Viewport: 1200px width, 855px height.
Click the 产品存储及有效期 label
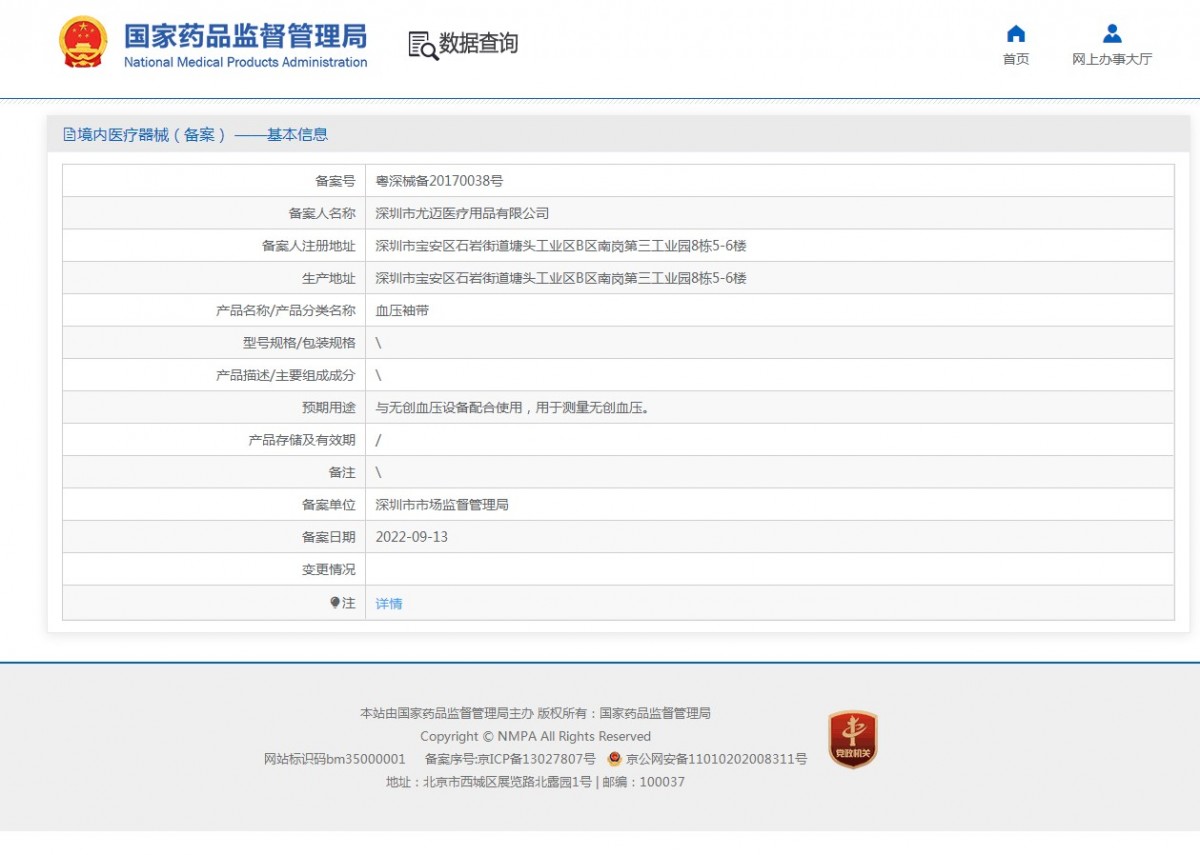[x=302, y=440]
